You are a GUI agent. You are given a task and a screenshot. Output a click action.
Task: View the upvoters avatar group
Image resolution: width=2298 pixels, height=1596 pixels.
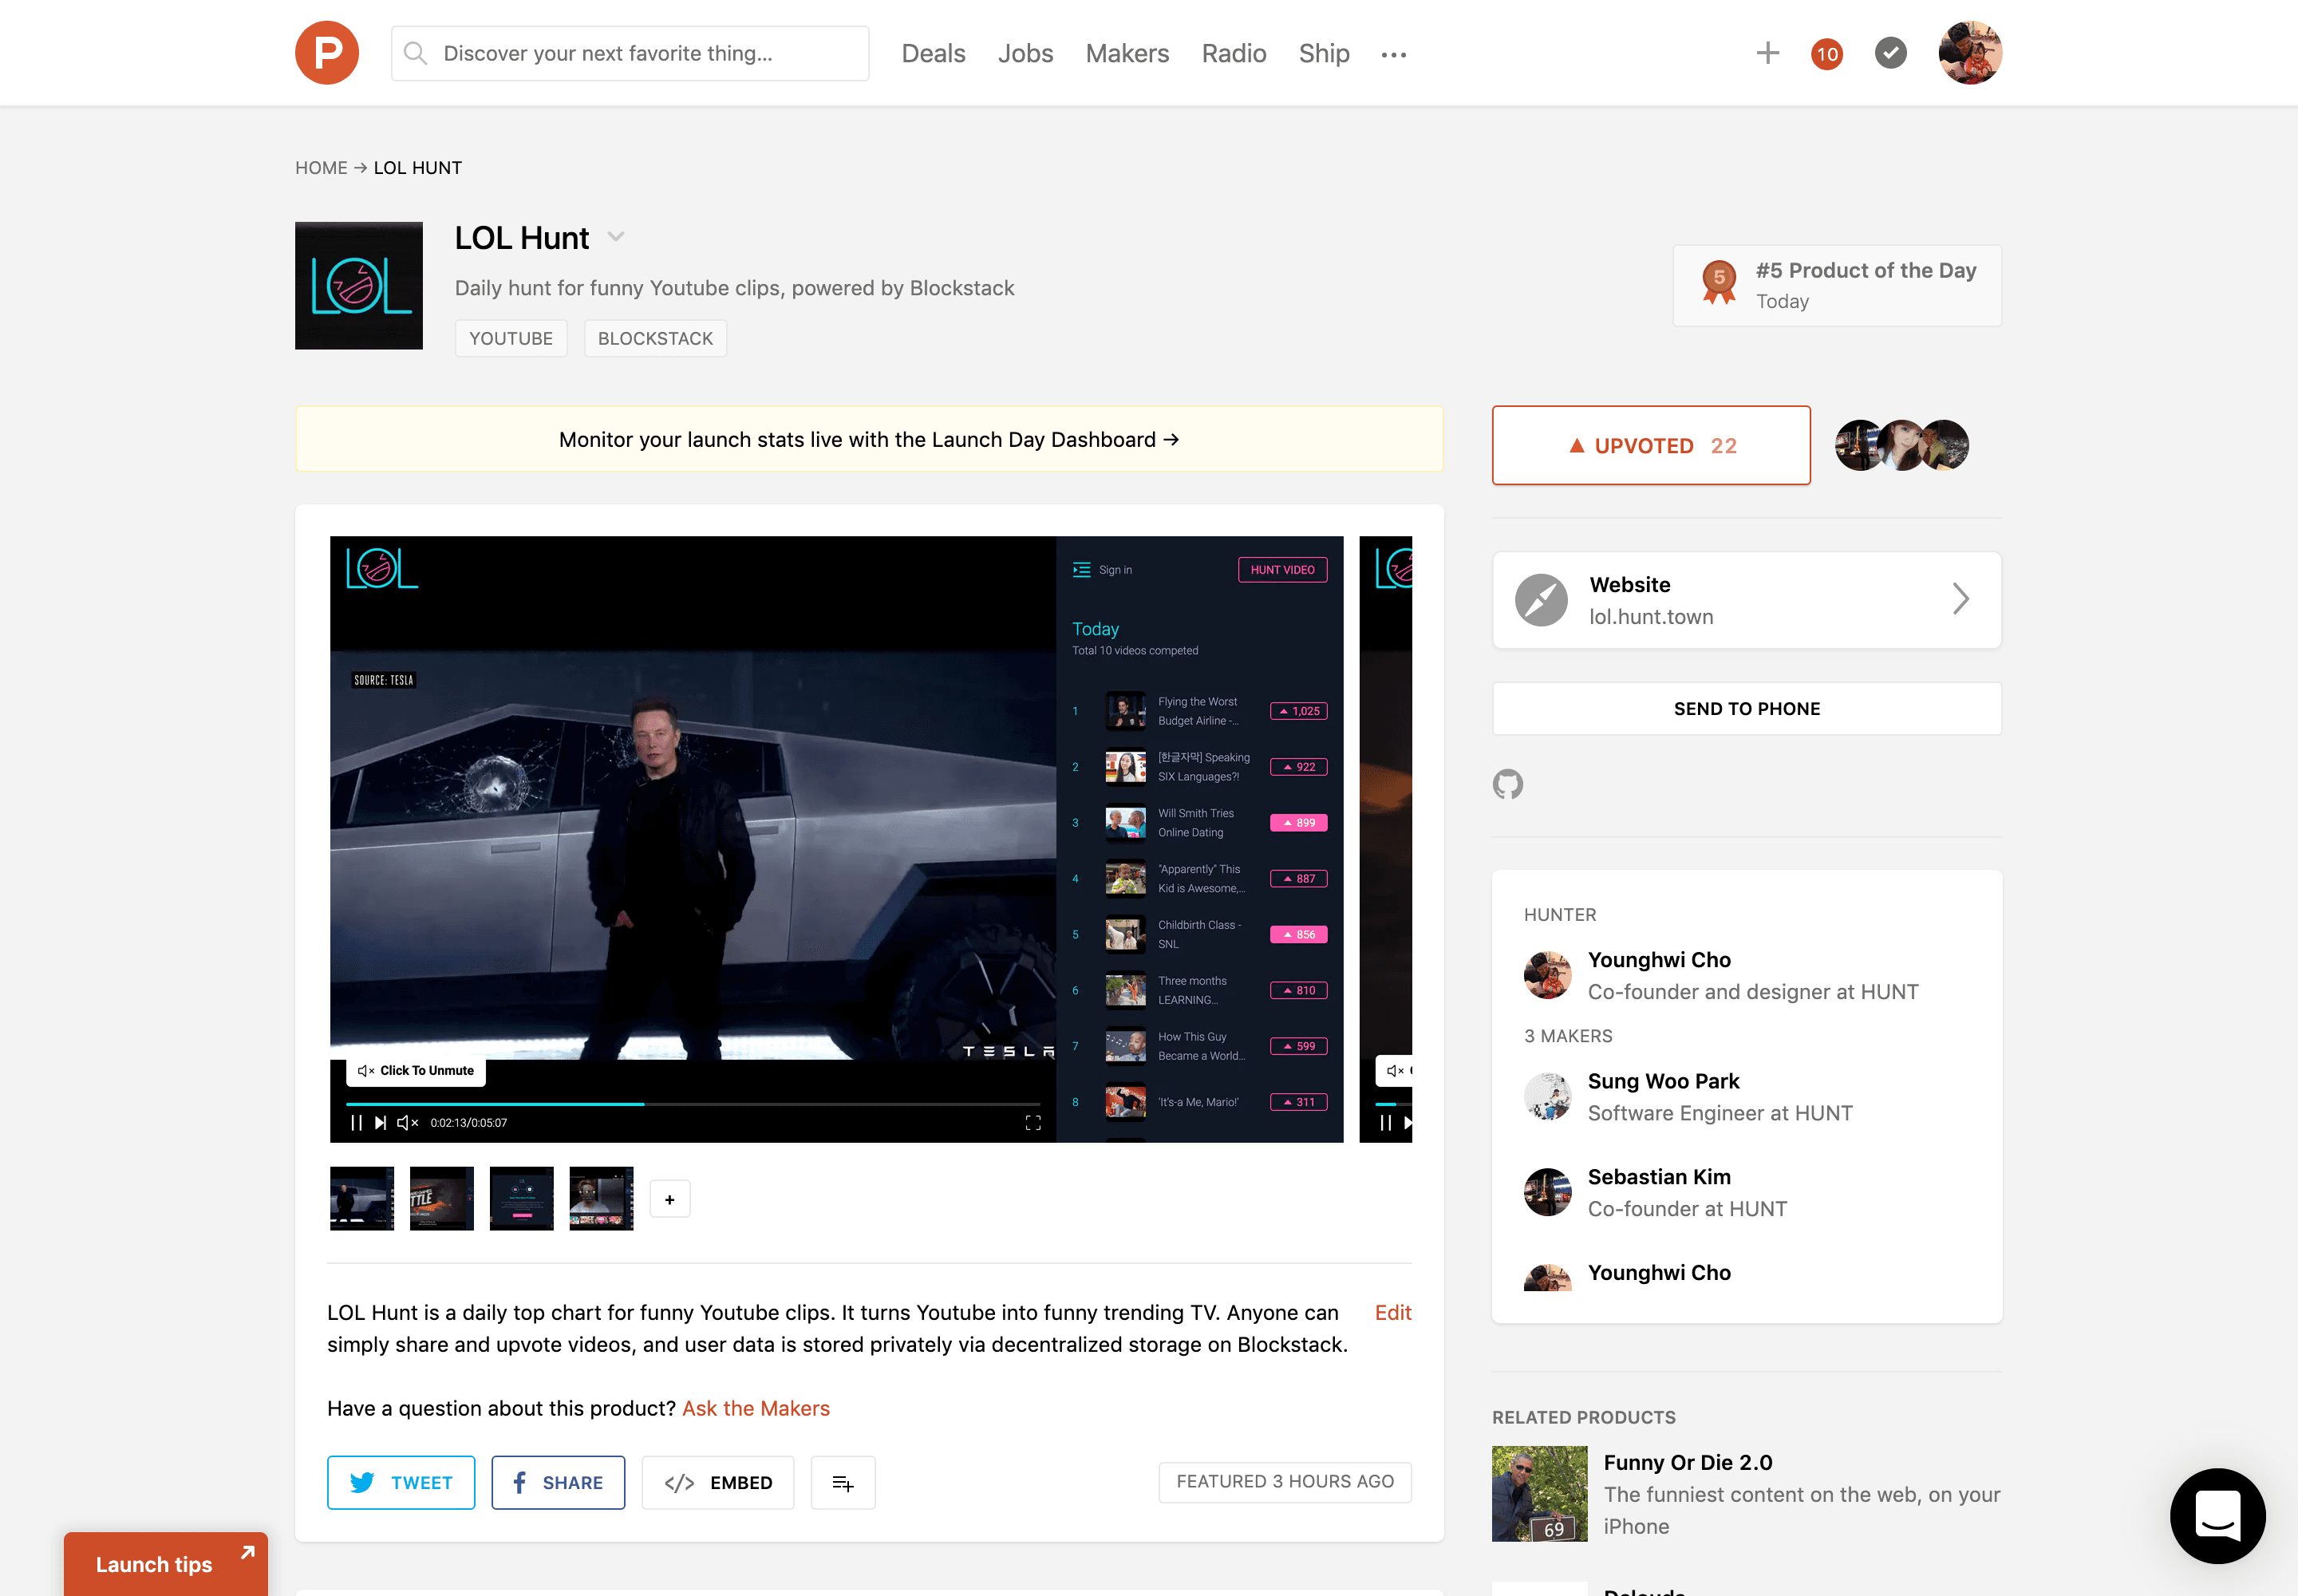click(x=1902, y=446)
